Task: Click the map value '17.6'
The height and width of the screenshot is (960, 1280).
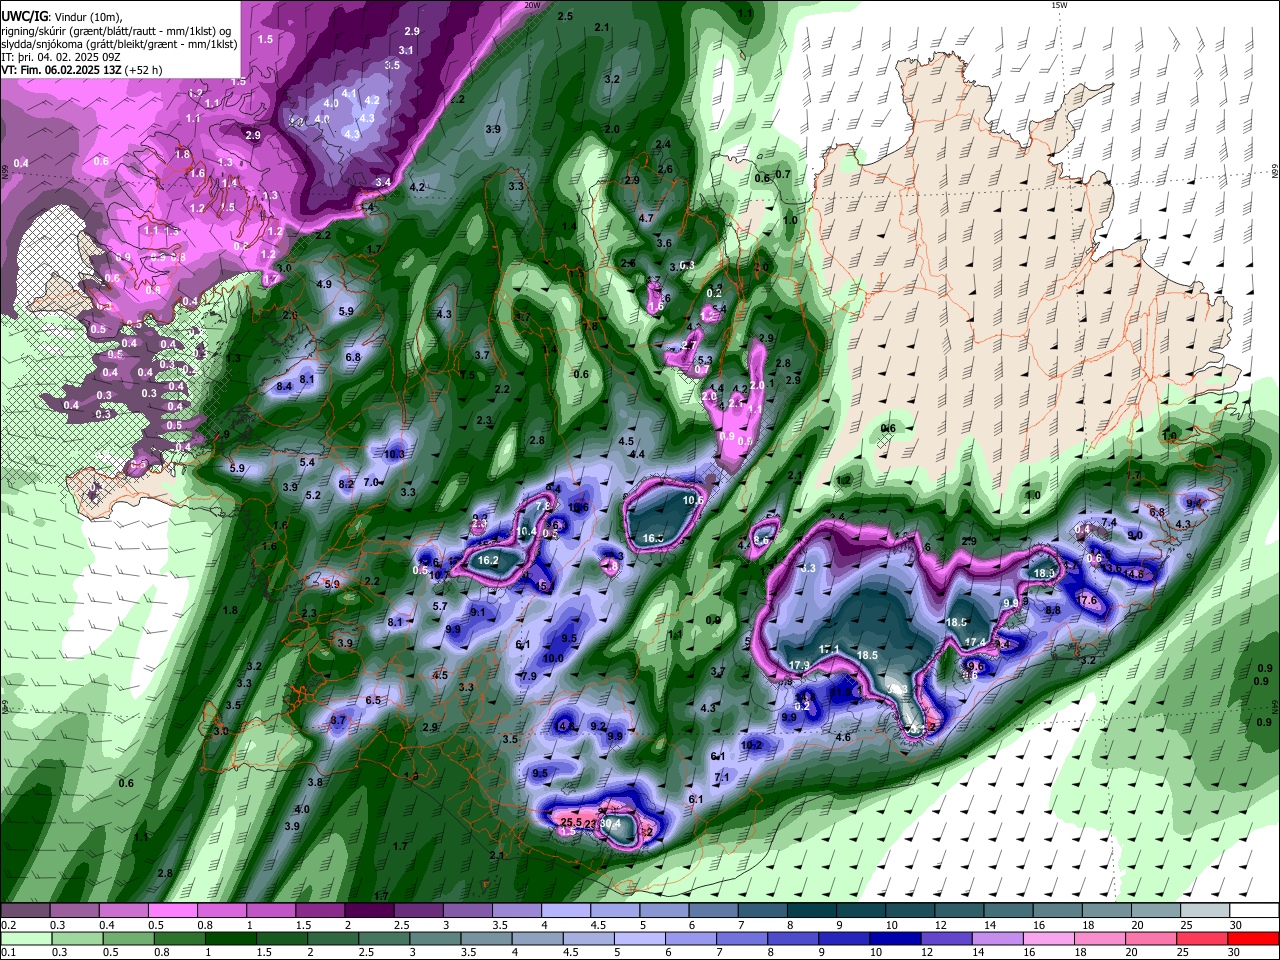Action: point(1087,600)
